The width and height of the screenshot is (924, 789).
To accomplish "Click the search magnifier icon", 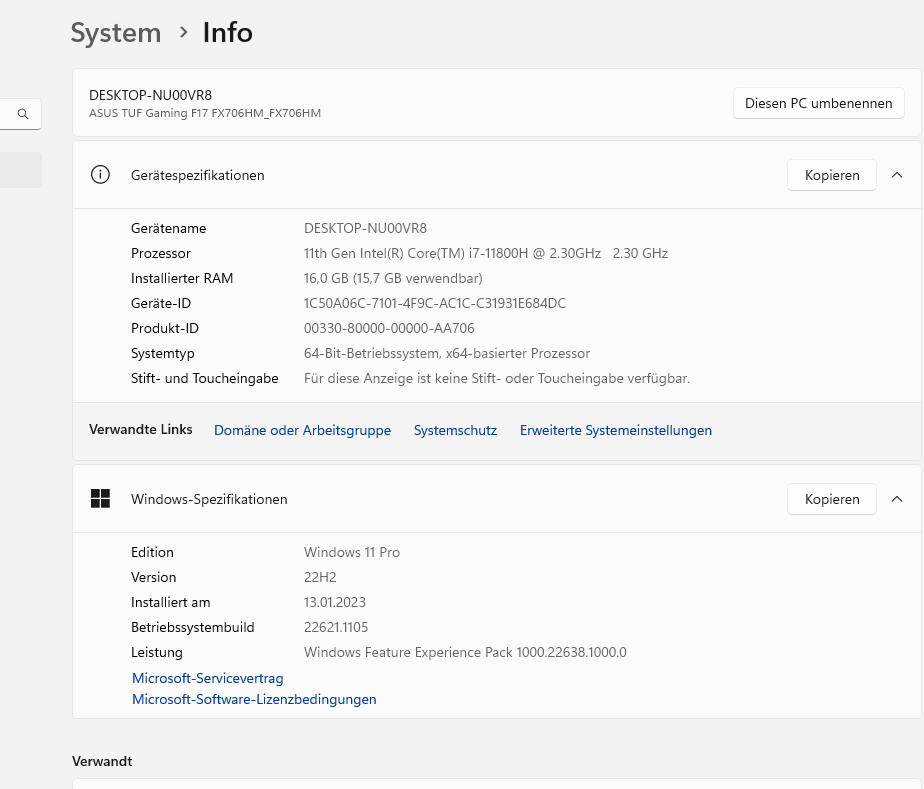I will click(23, 114).
